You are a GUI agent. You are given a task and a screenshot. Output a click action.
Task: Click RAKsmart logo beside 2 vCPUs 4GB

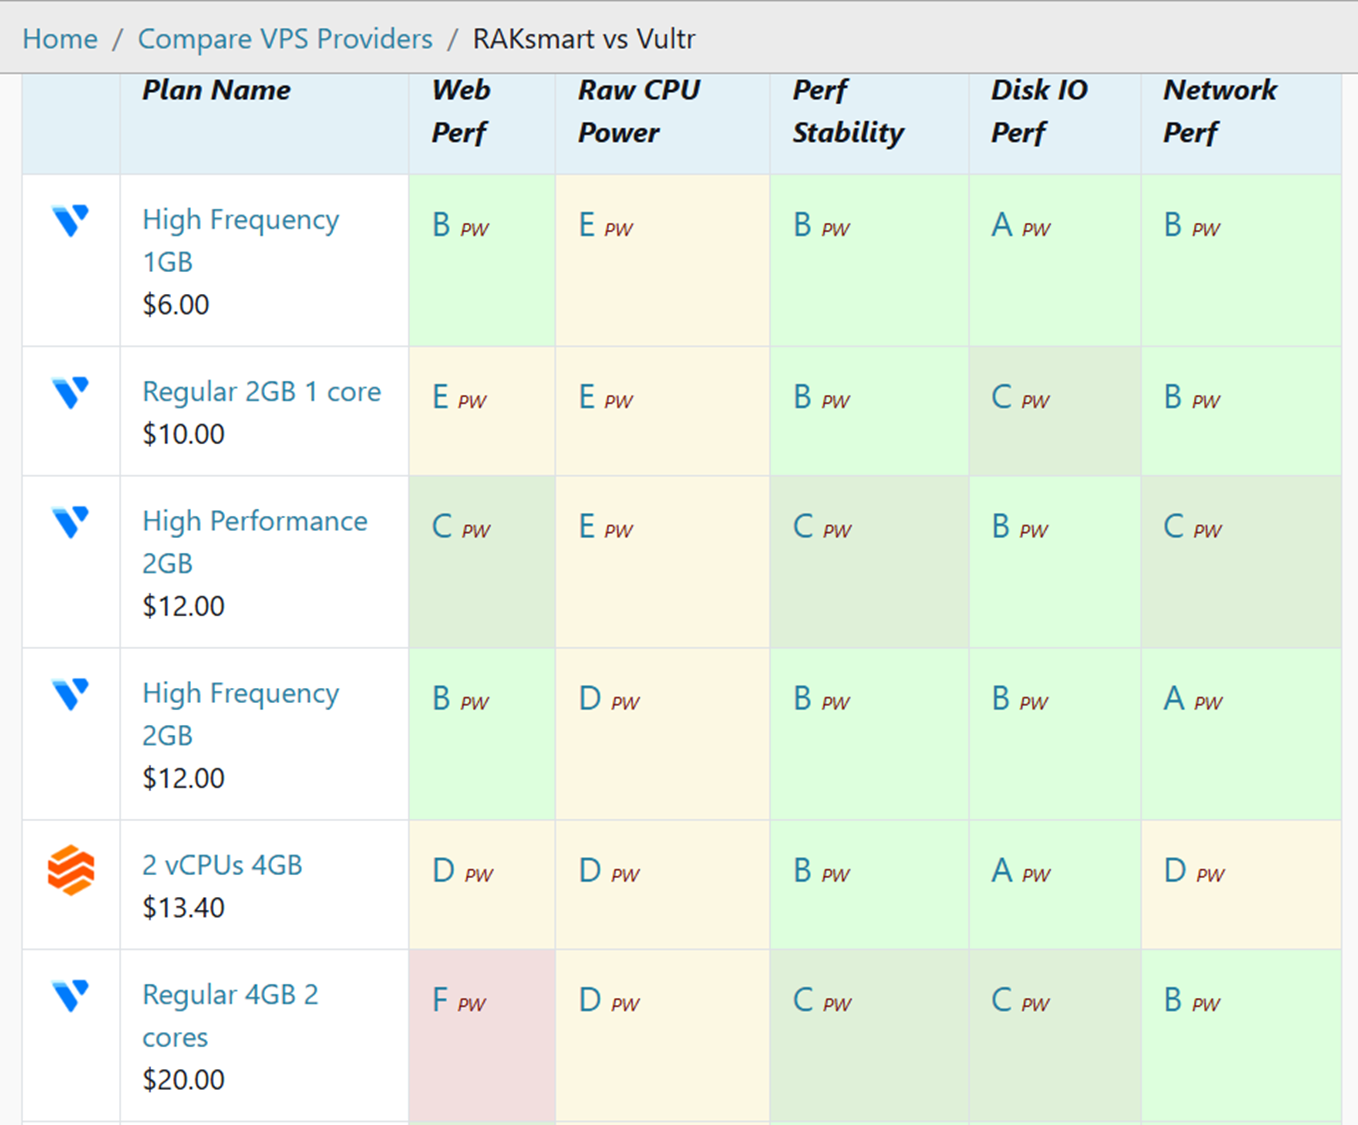click(70, 869)
